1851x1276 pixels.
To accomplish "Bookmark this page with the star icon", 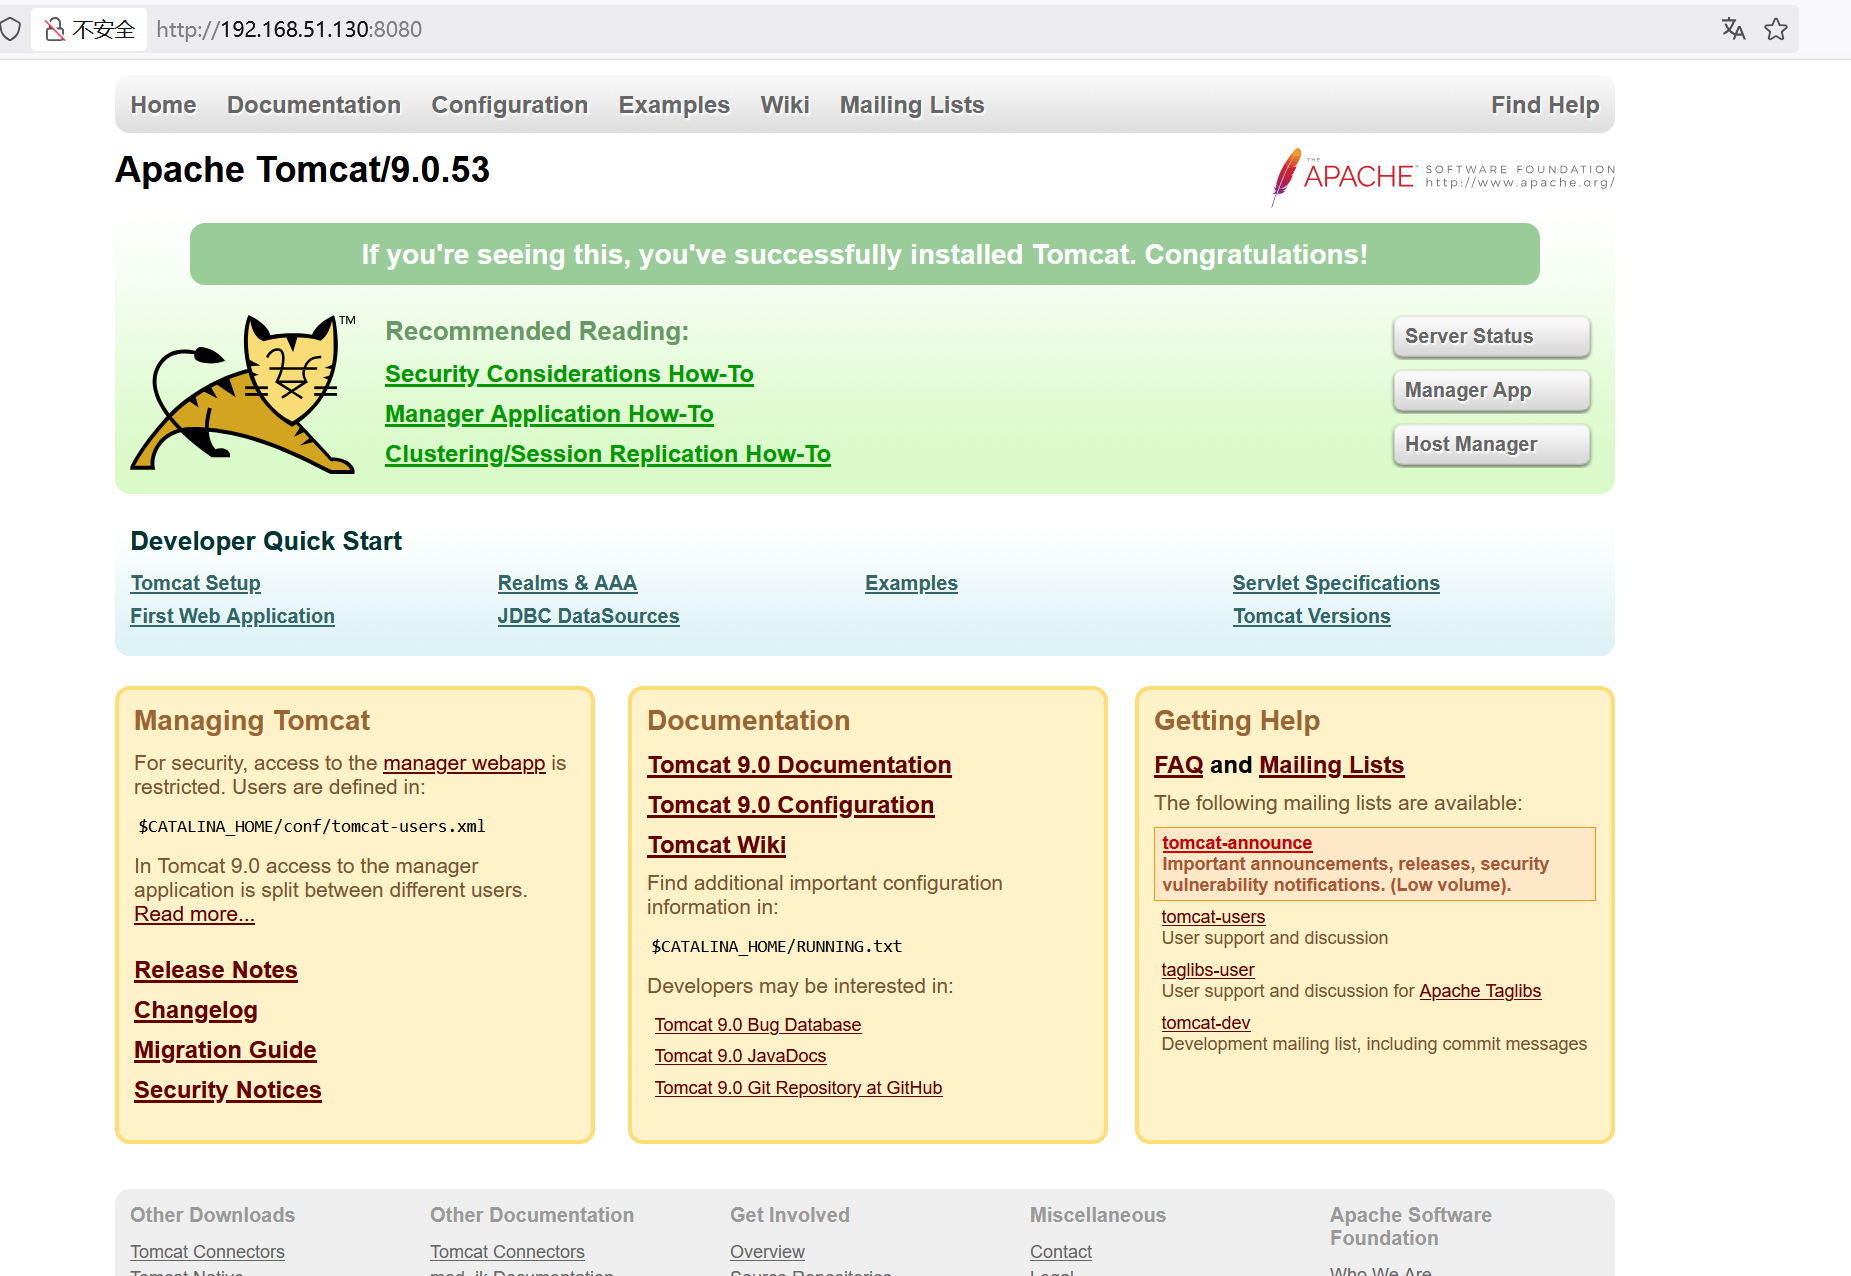I will click(x=1776, y=29).
